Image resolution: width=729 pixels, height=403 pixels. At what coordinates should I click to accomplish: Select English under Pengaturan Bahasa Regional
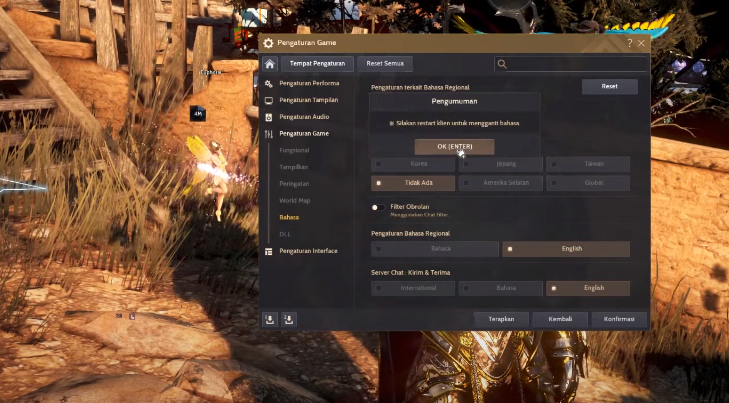566,249
